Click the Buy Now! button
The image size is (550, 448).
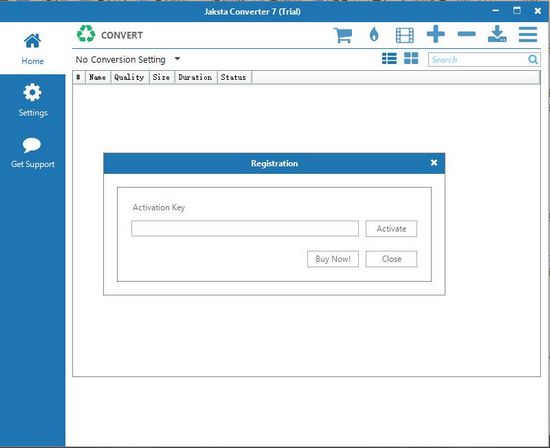pyautogui.click(x=333, y=259)
